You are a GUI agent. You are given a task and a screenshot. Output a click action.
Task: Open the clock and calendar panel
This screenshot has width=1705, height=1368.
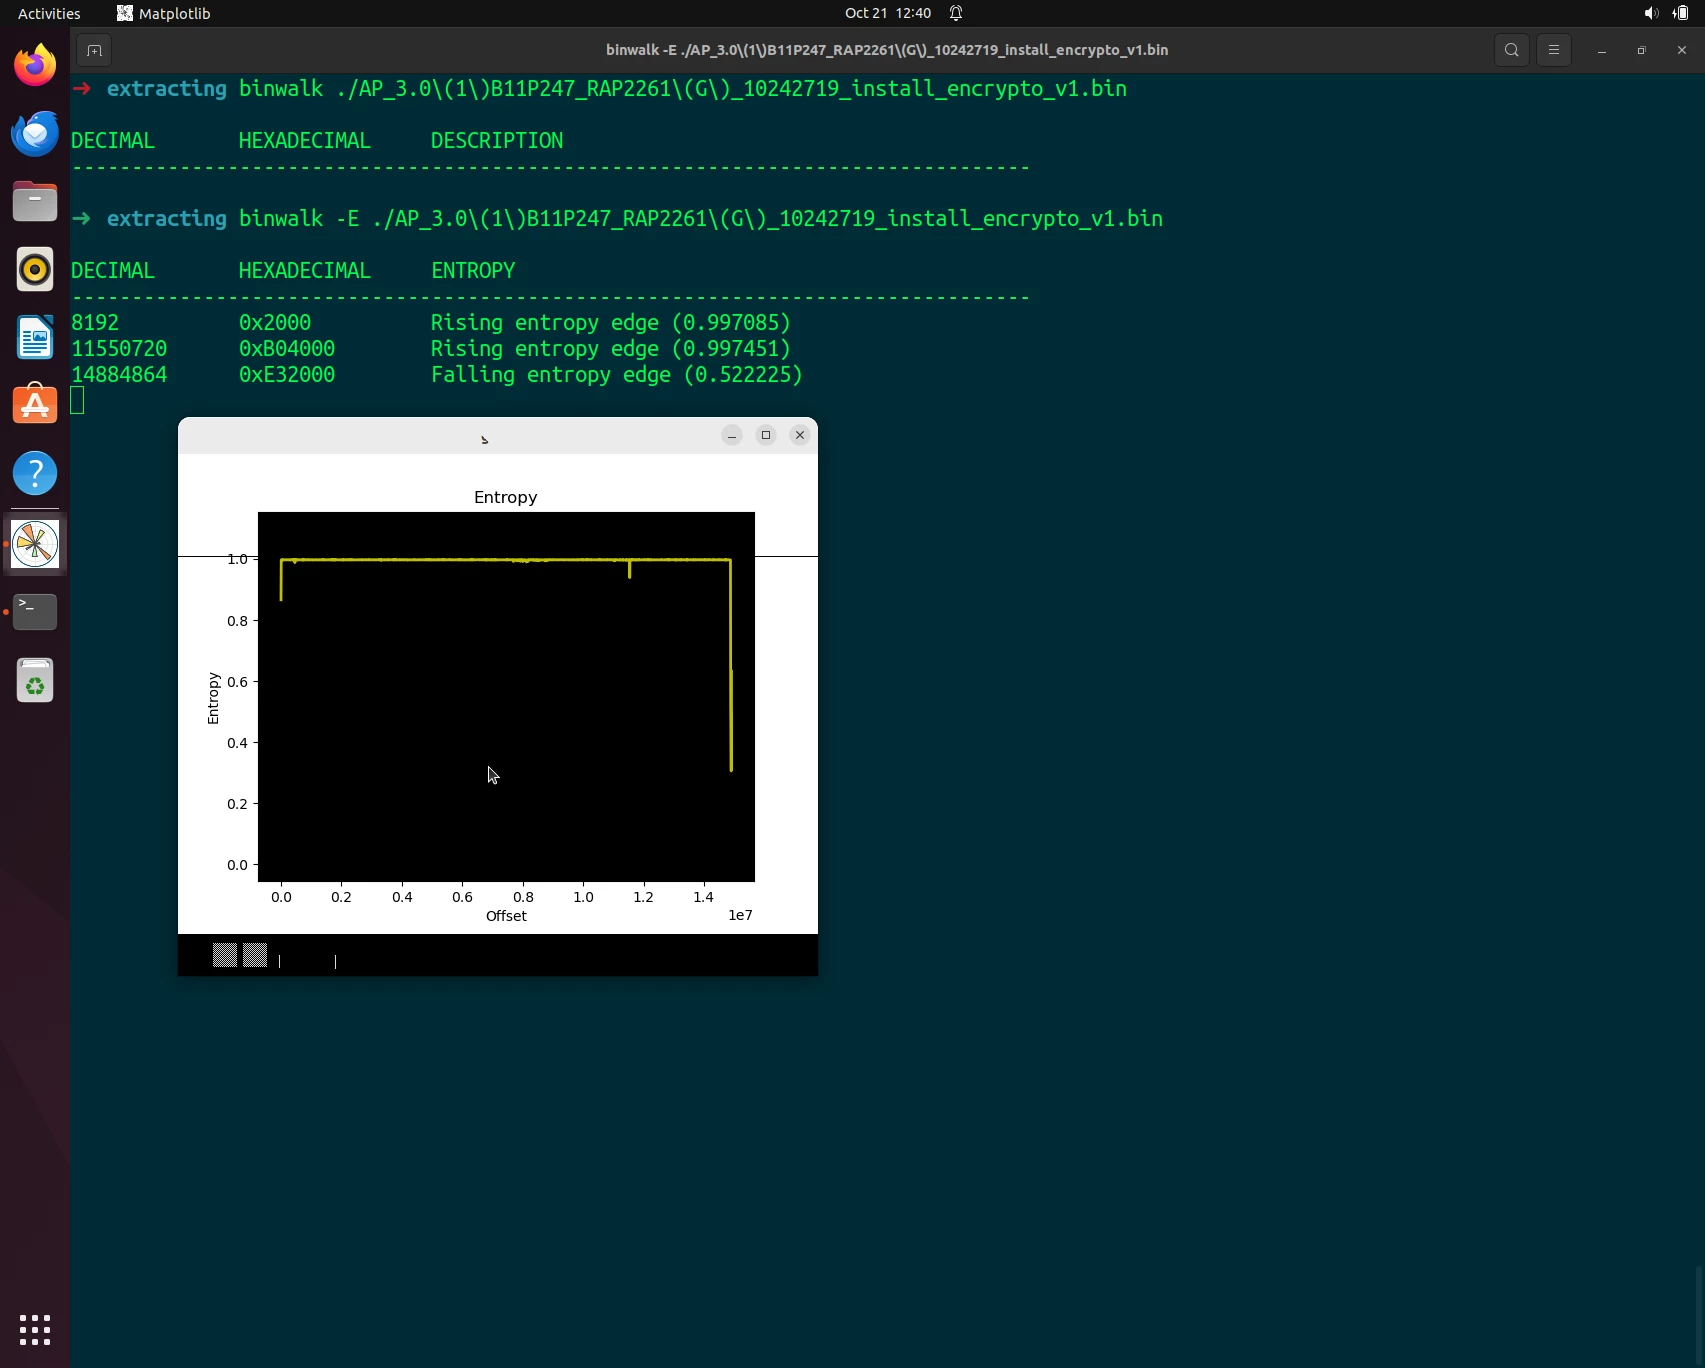click(887, 13)
